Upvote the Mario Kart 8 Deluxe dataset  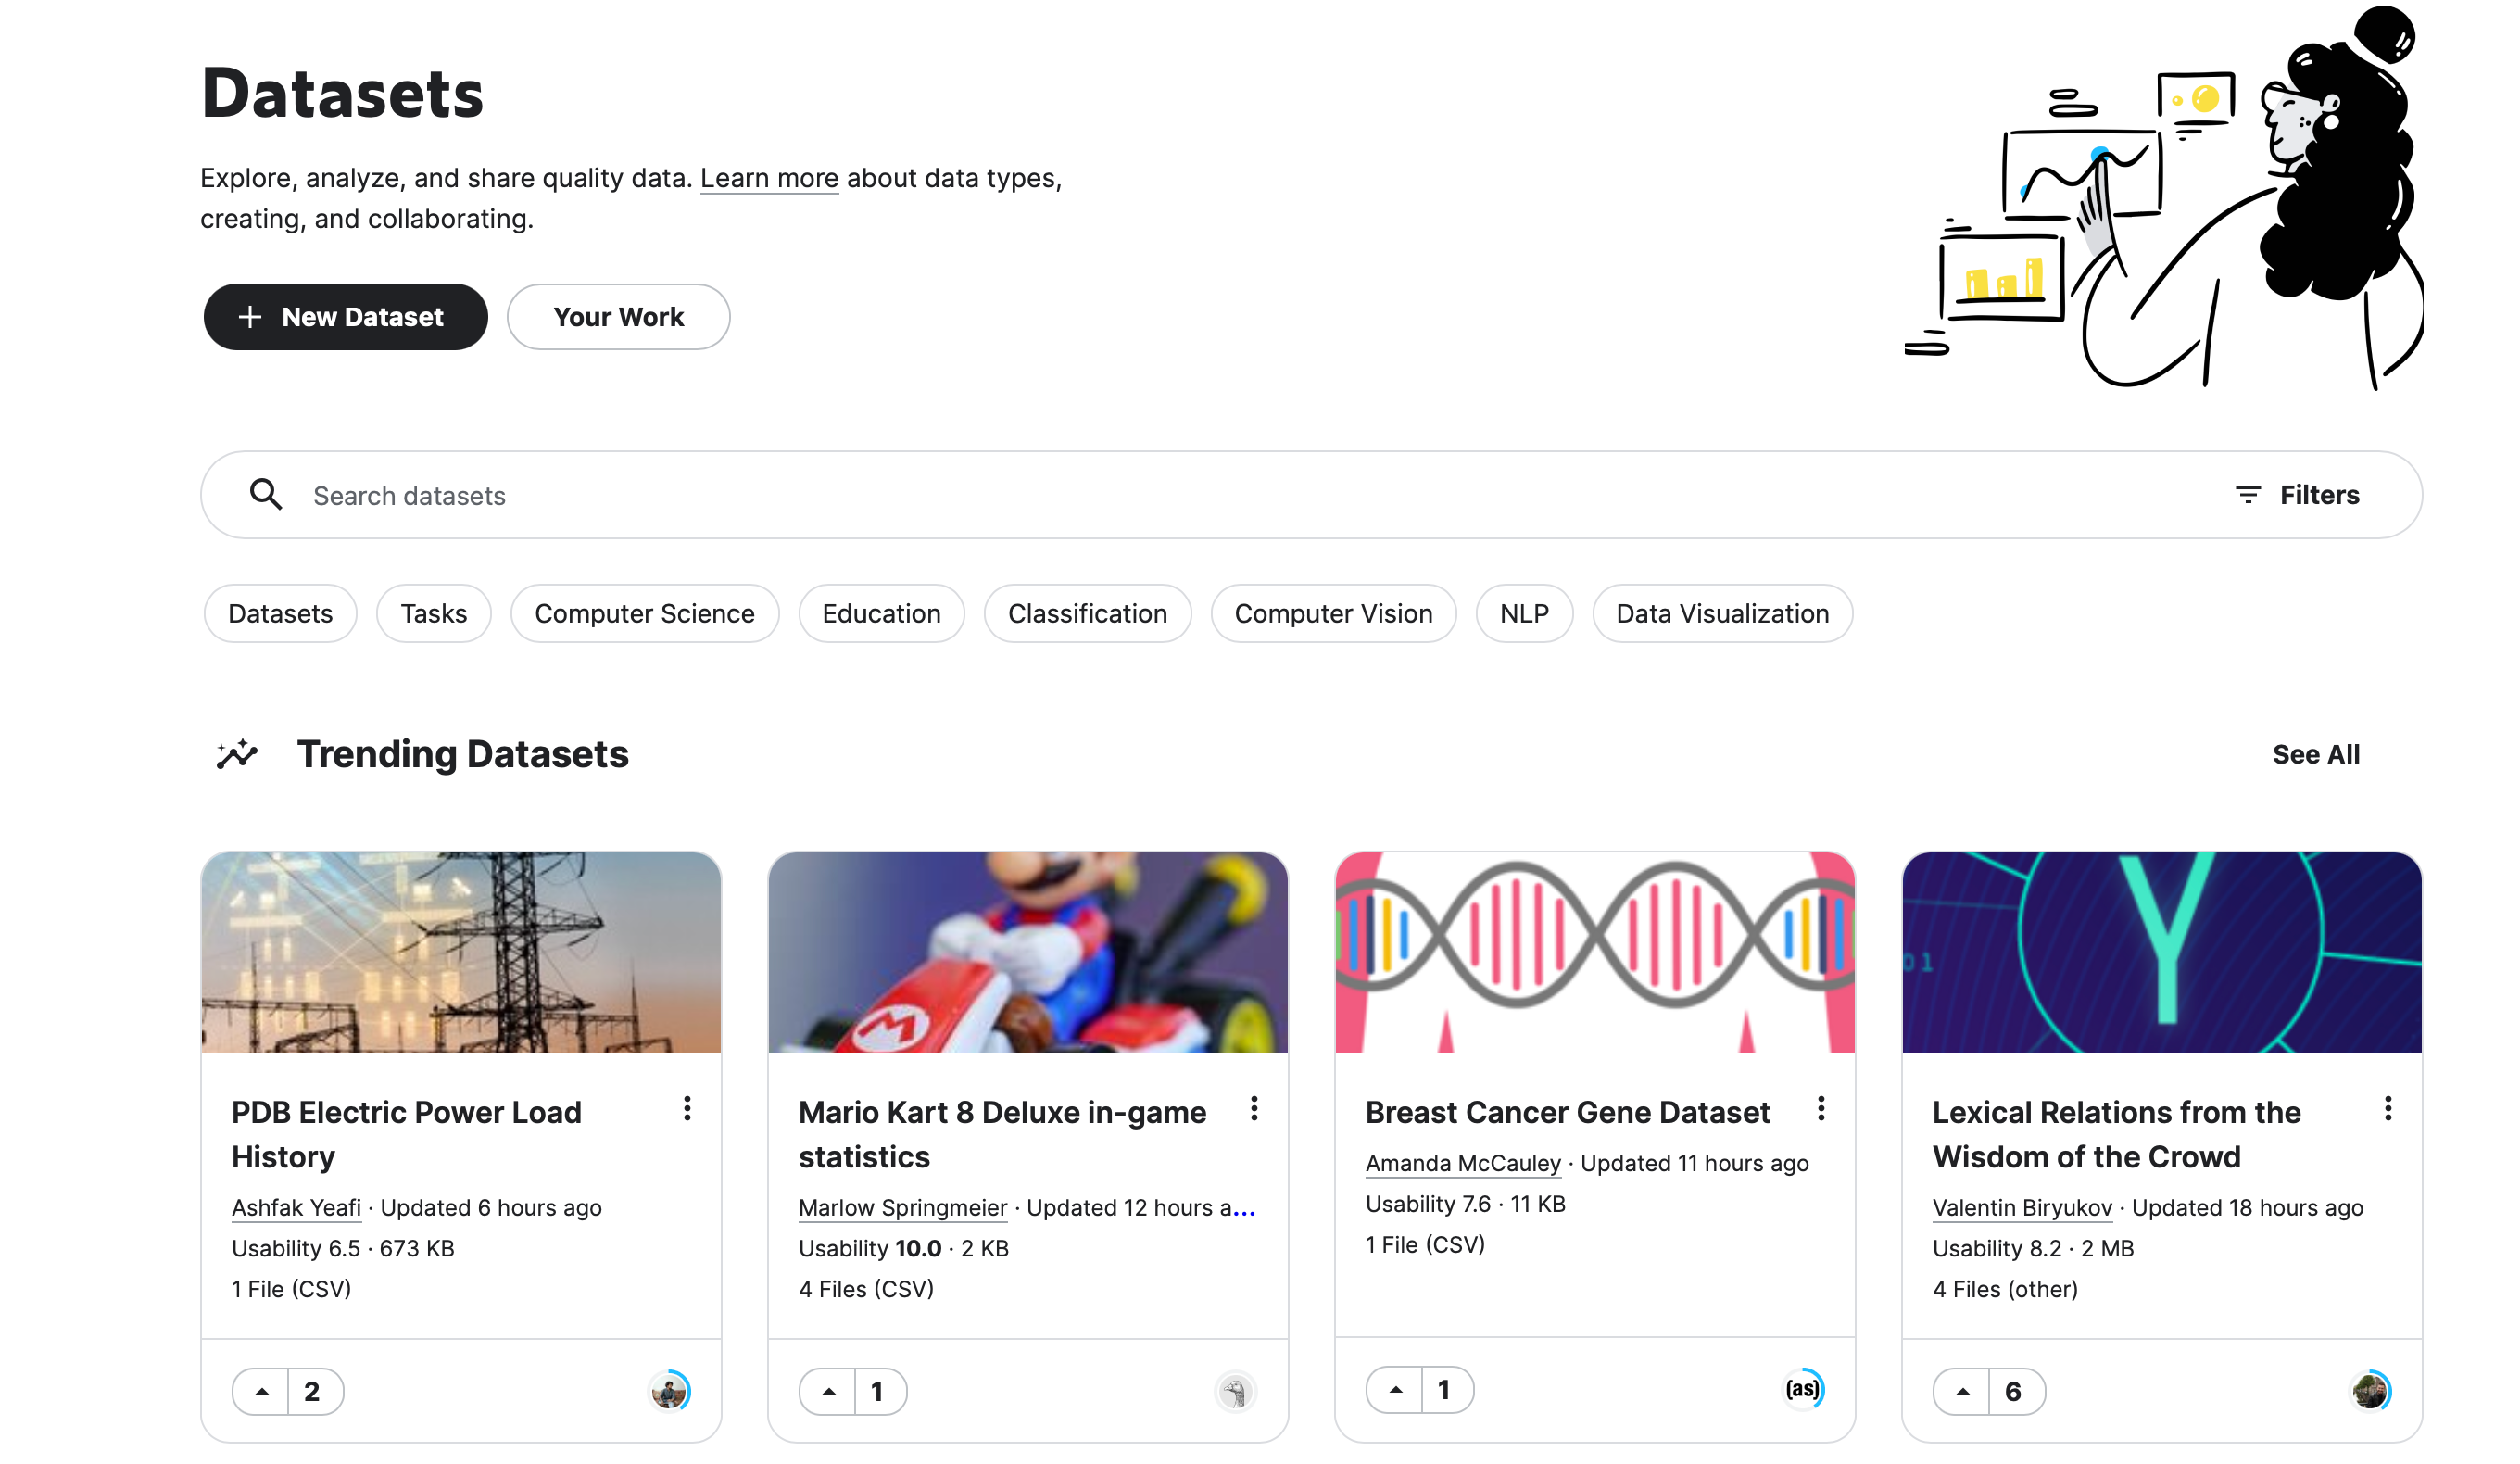[829, 1391]
